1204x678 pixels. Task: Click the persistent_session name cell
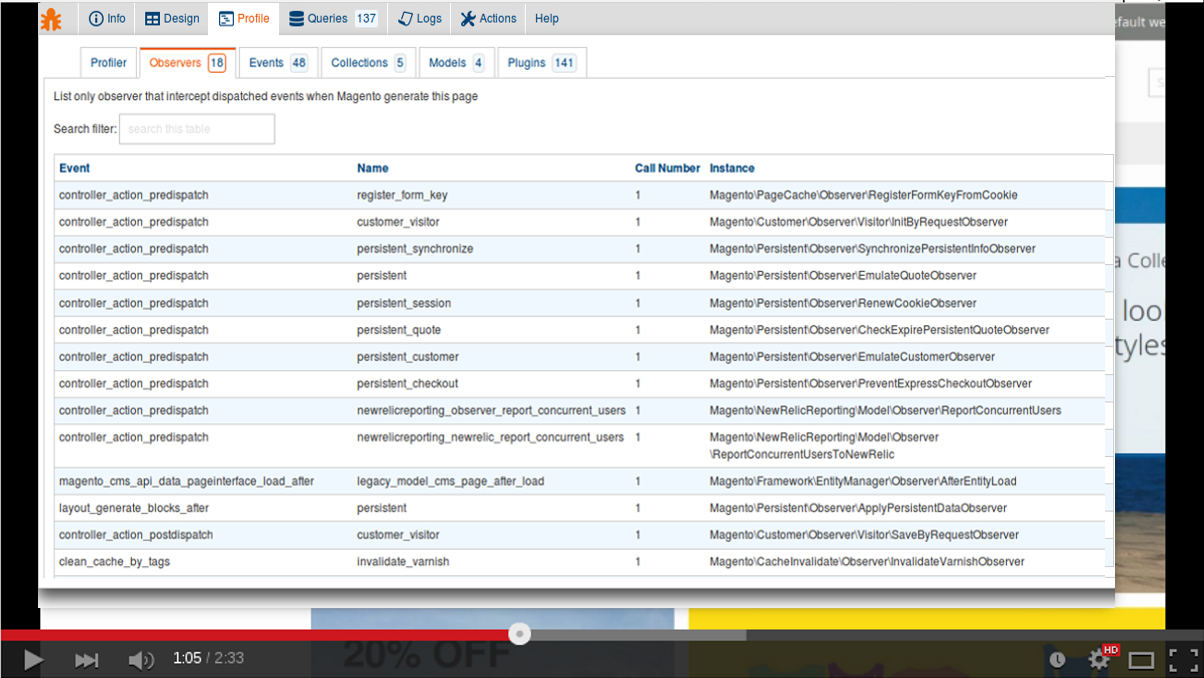404,303
